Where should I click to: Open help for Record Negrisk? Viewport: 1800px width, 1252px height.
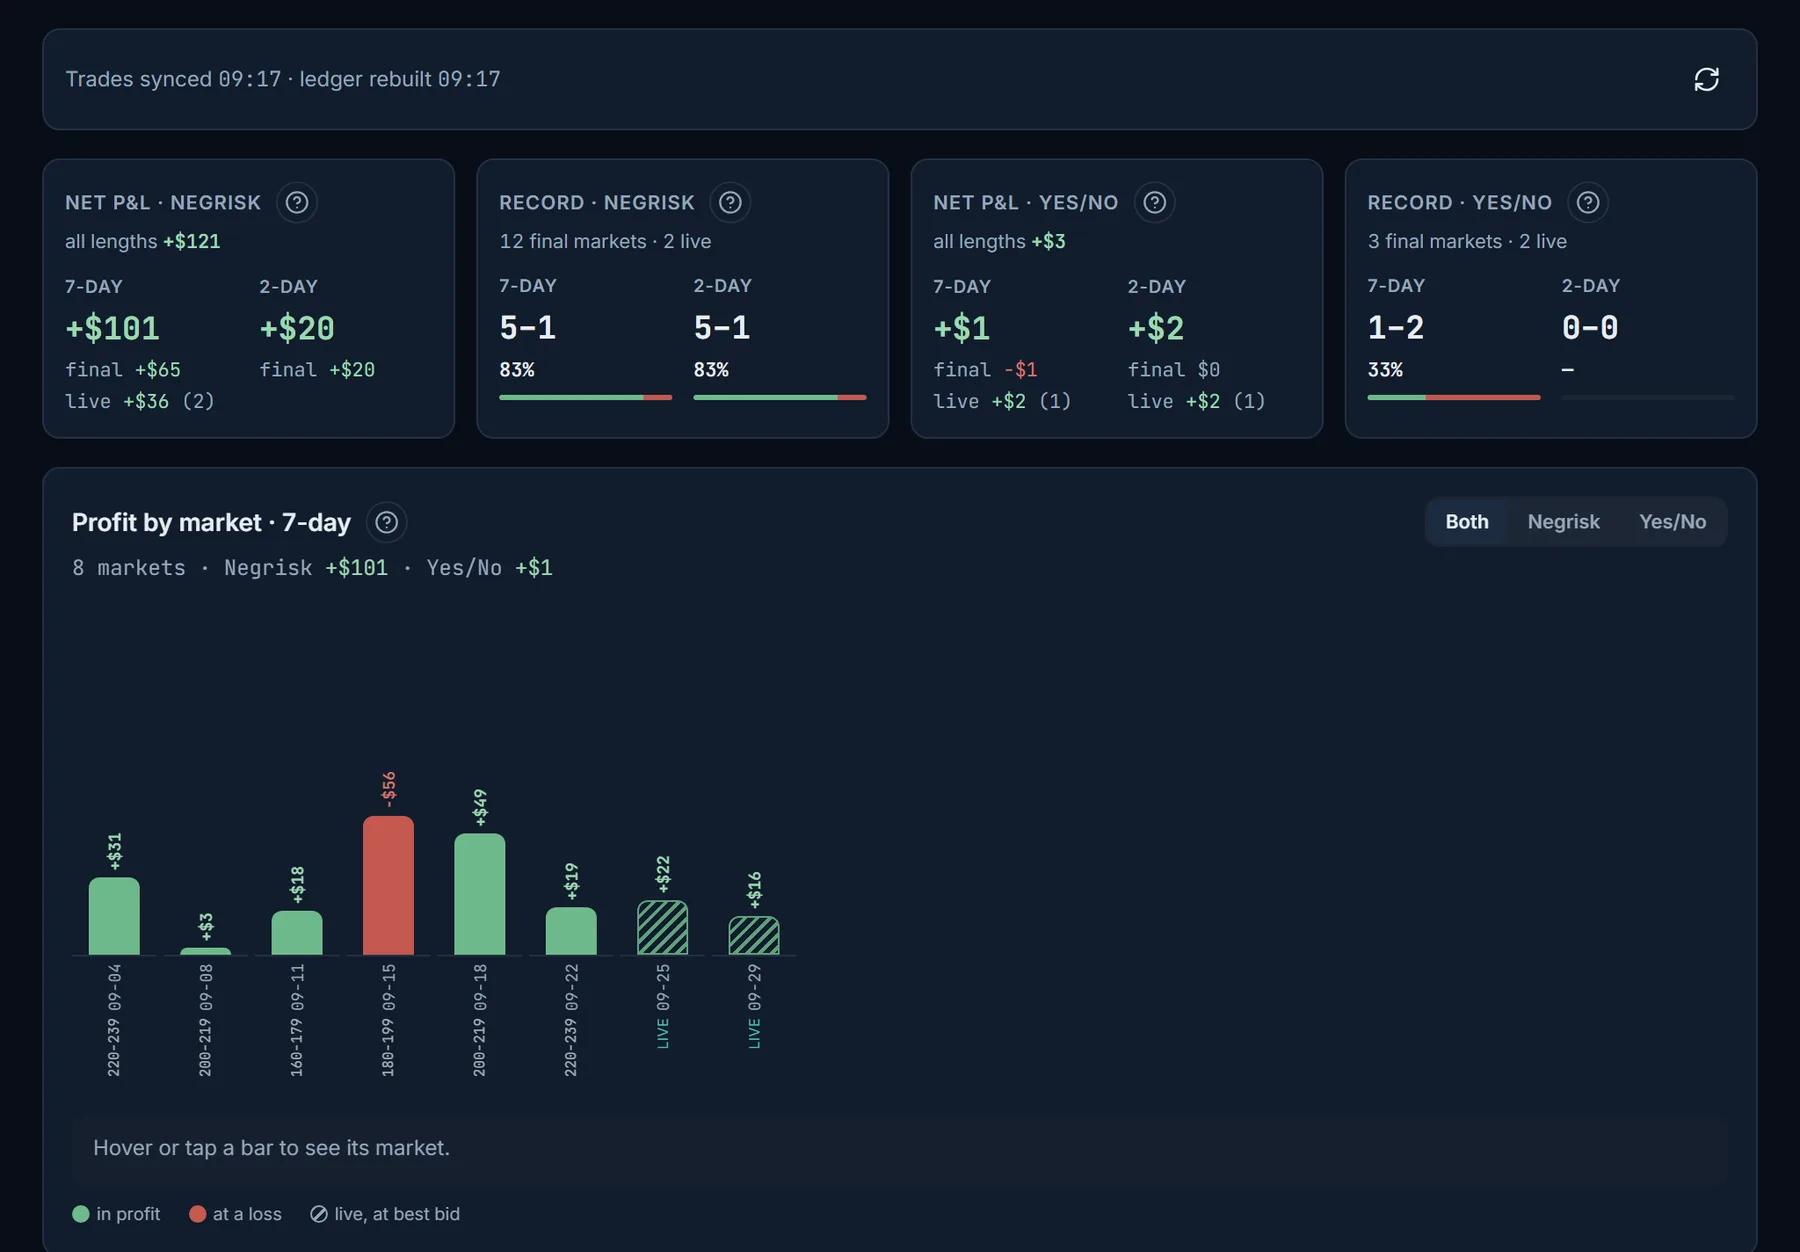point(730,202)
